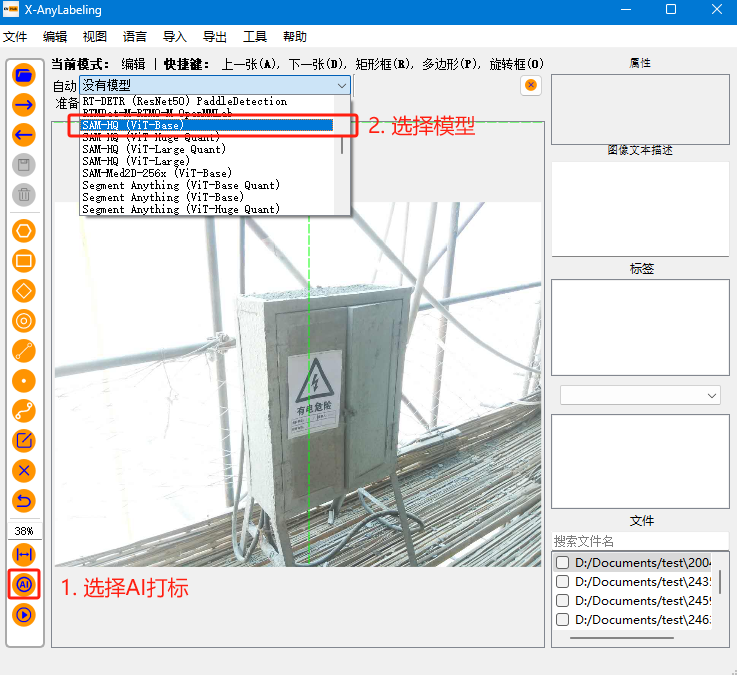
Task: Click the 图像文本描述 text area
Action: 640,209
